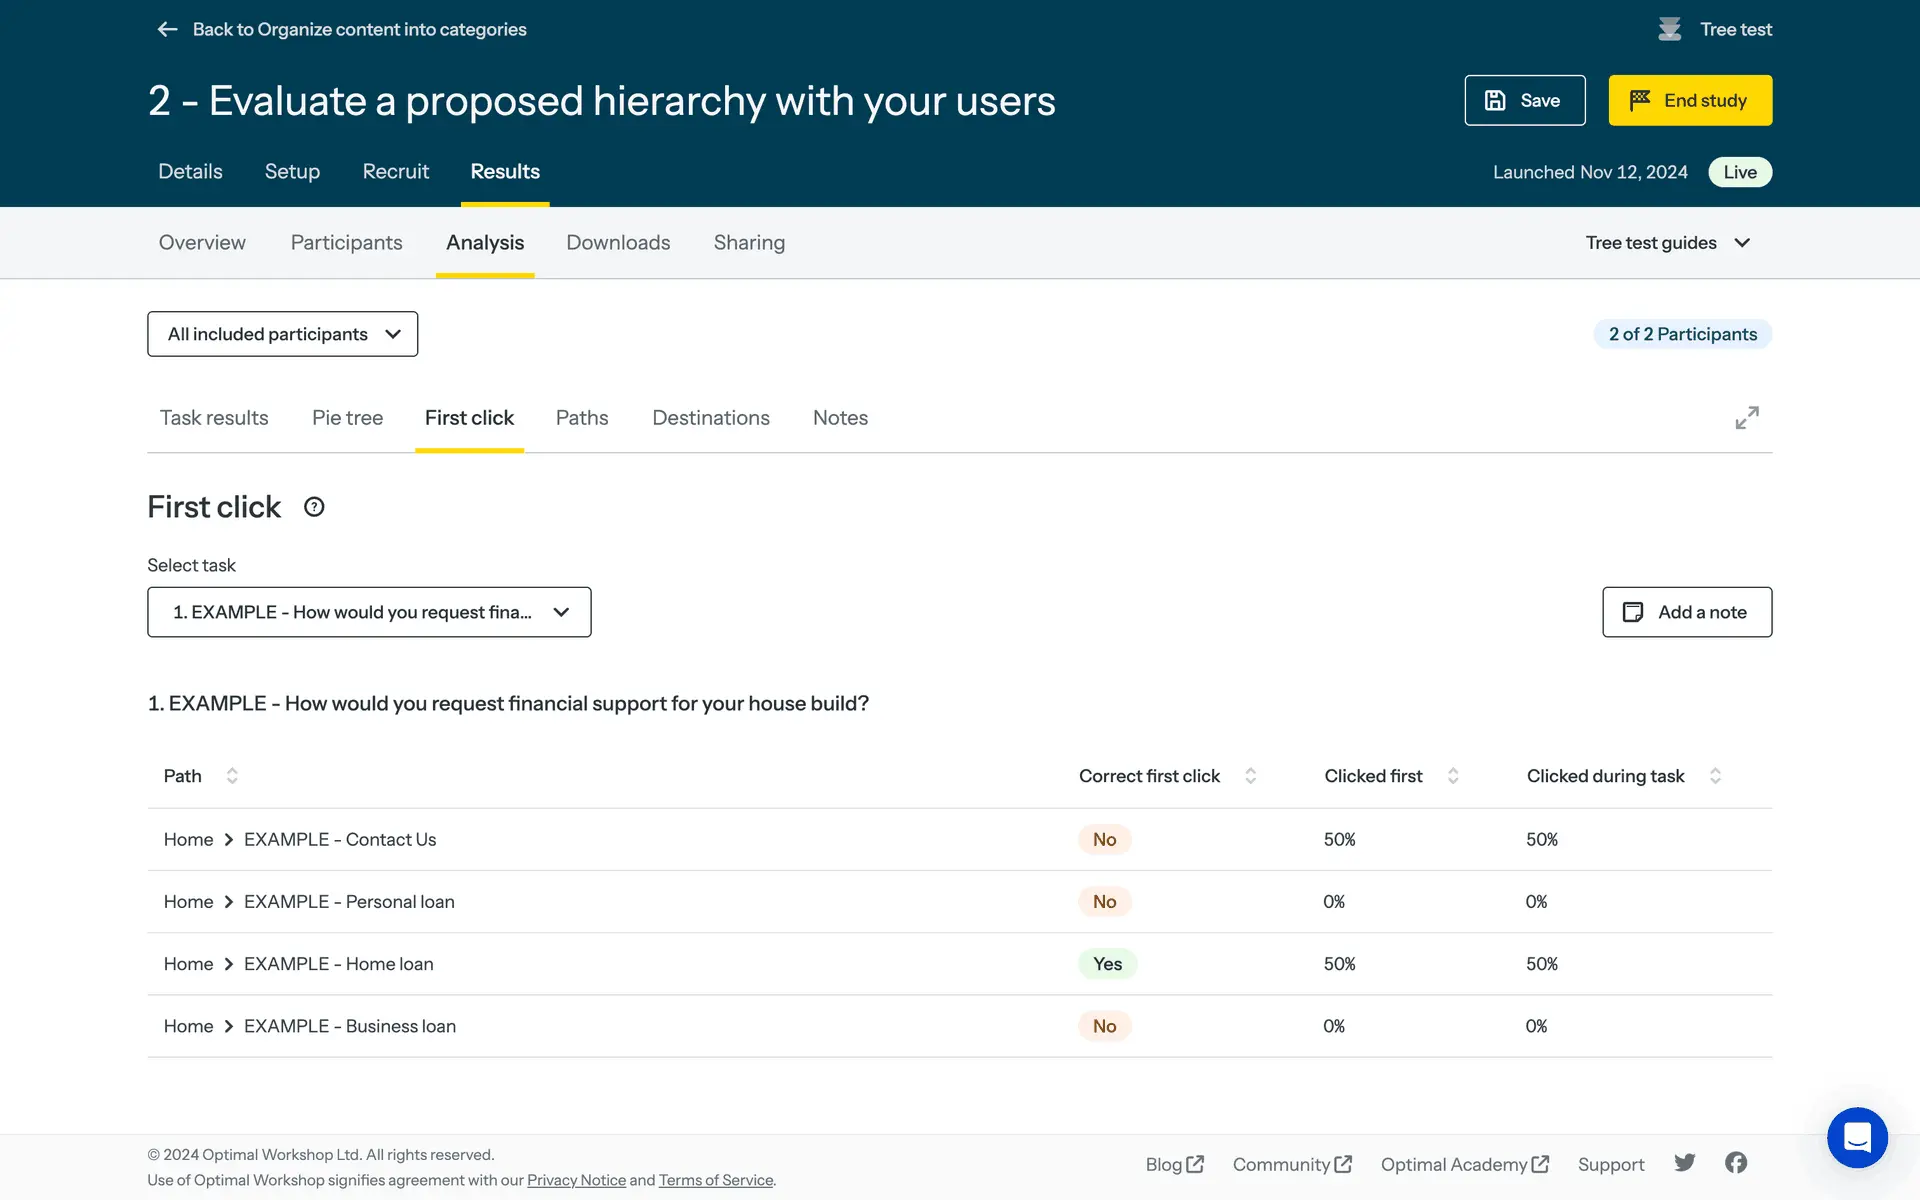Open the Privacy Notice link
The height and width of the screenshot is (1200, 1920).
(576, 1180)
